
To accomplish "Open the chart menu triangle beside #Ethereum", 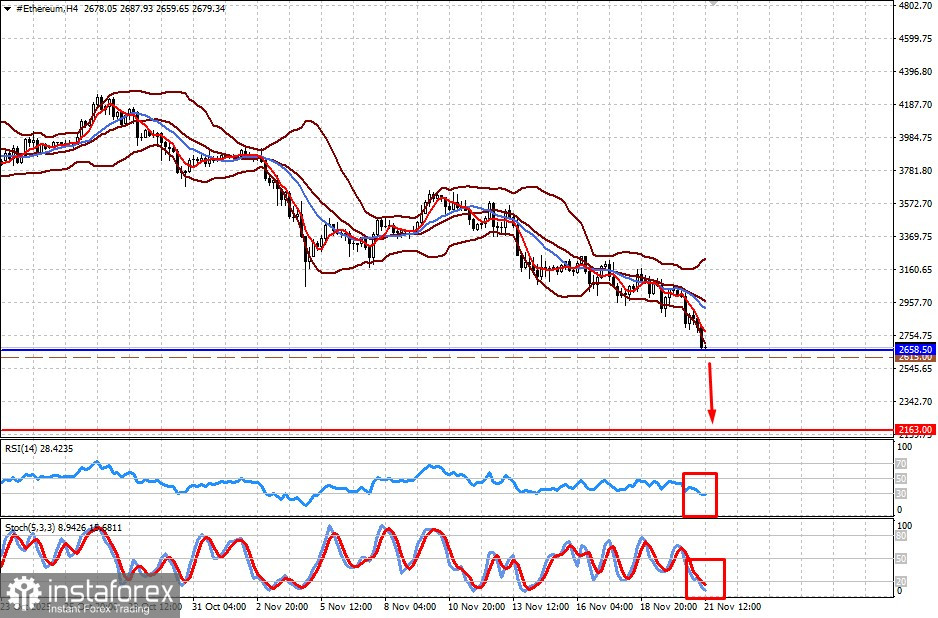I will pos(7,9).
